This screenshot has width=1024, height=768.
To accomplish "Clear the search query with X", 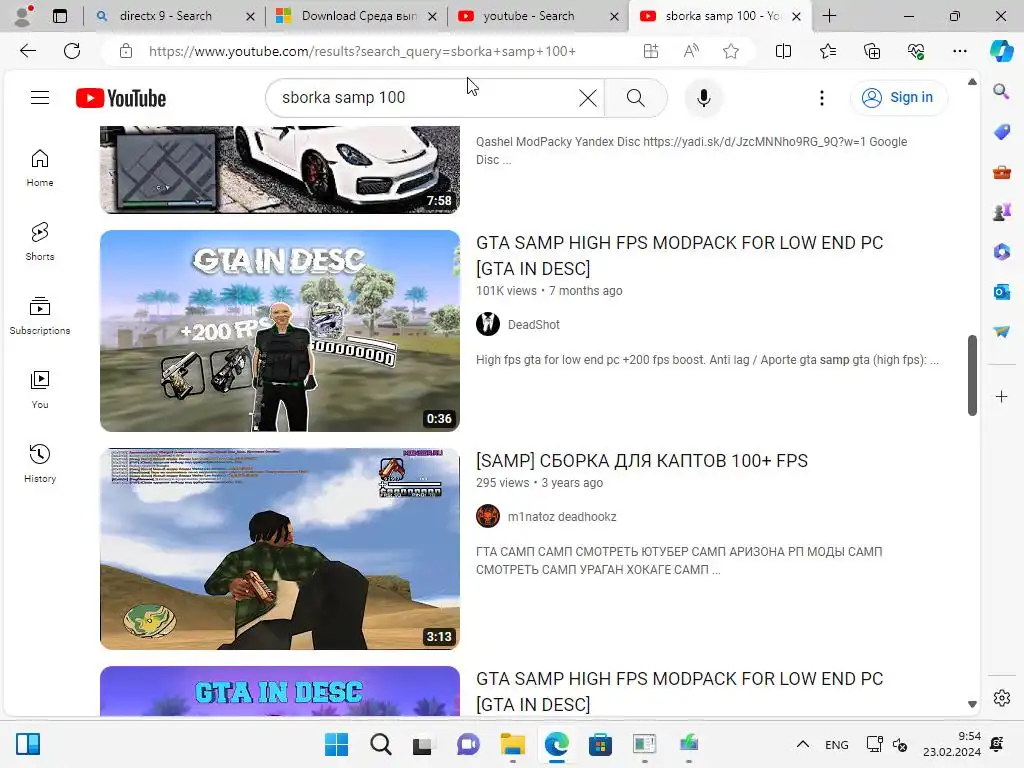I will 587,98.
